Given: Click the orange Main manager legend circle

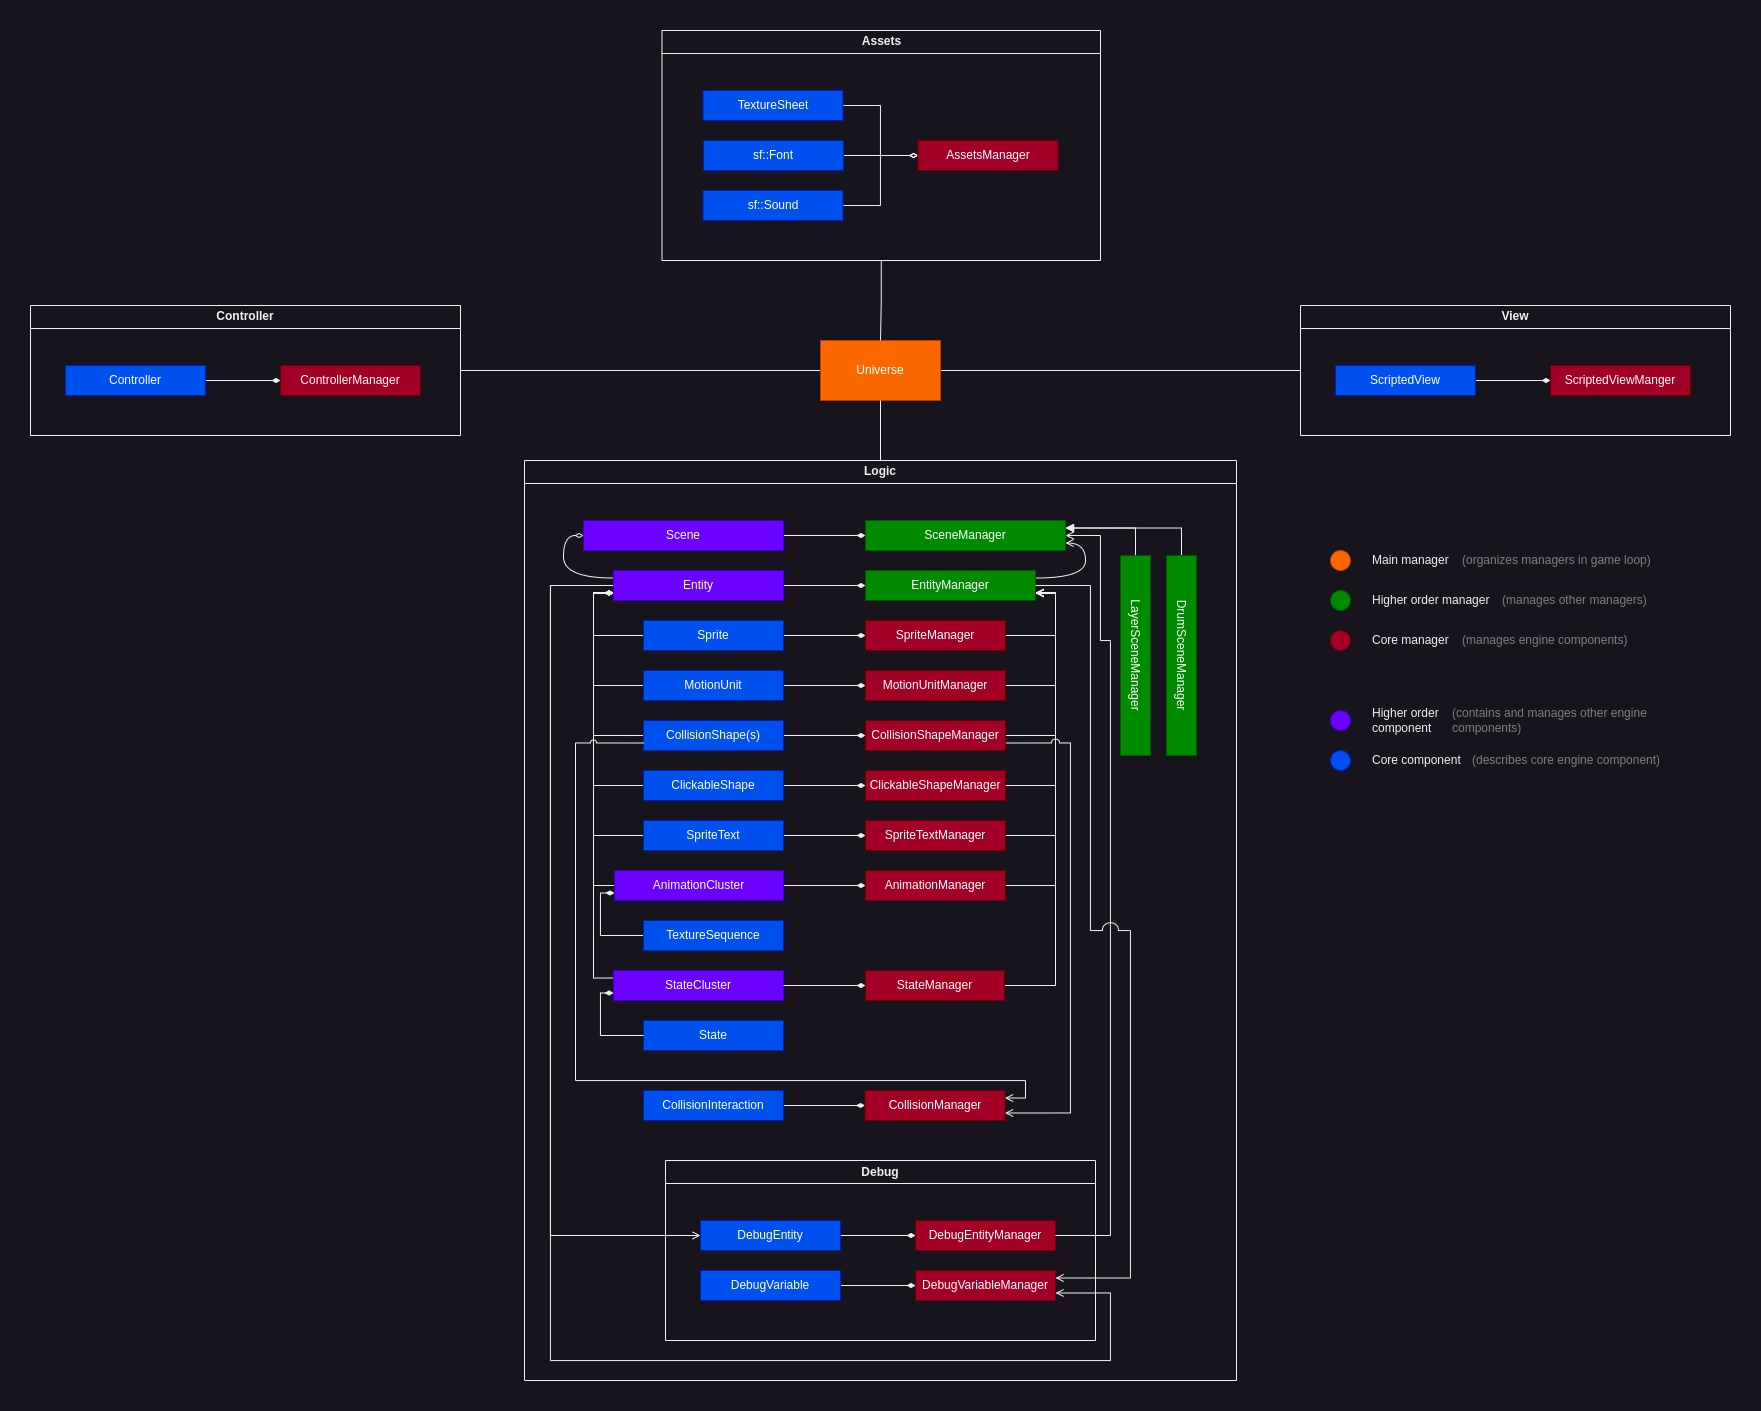Looking at the screenshot, I should pyautogui.click(x=1340, y=560).
